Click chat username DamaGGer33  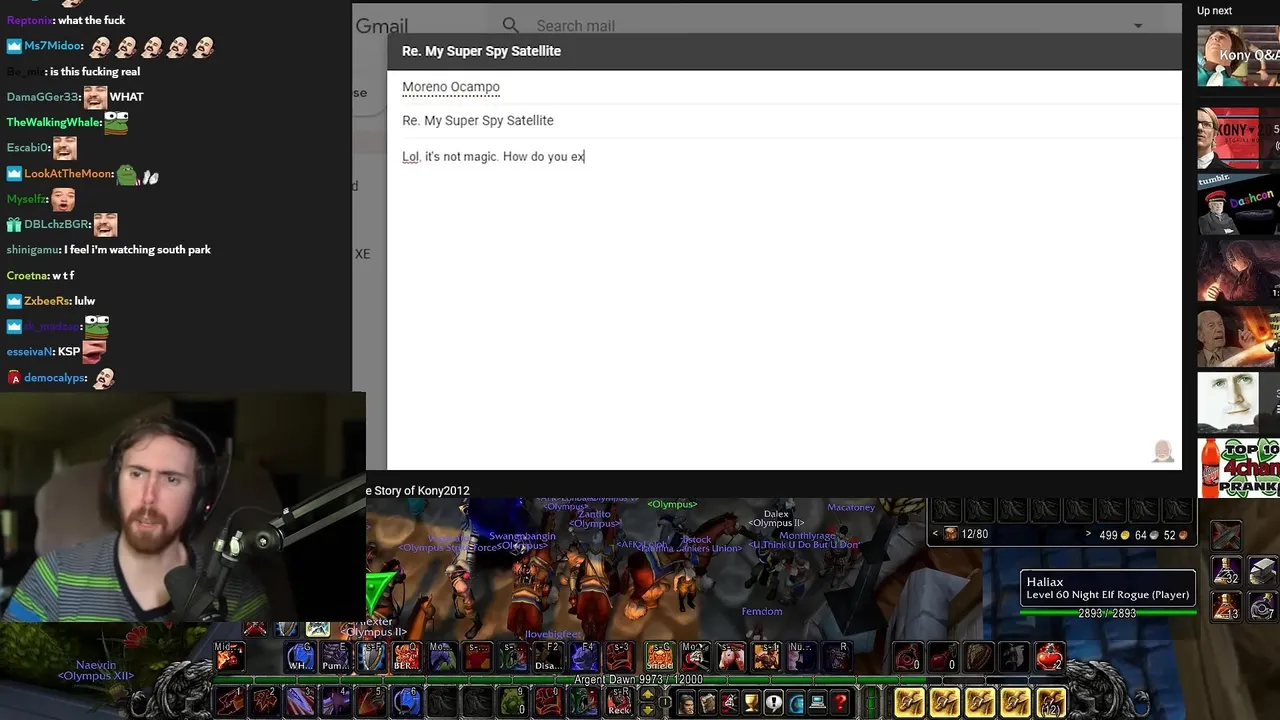[43, 97]
